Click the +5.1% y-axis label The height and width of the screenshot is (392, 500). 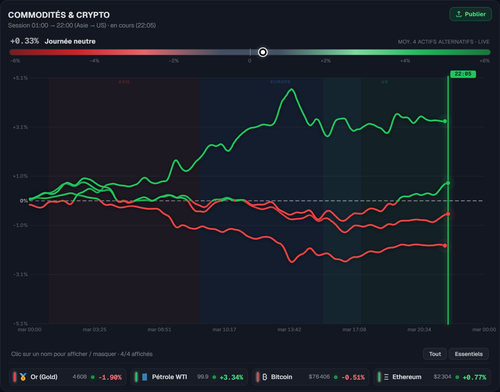[x=20, y=78]
